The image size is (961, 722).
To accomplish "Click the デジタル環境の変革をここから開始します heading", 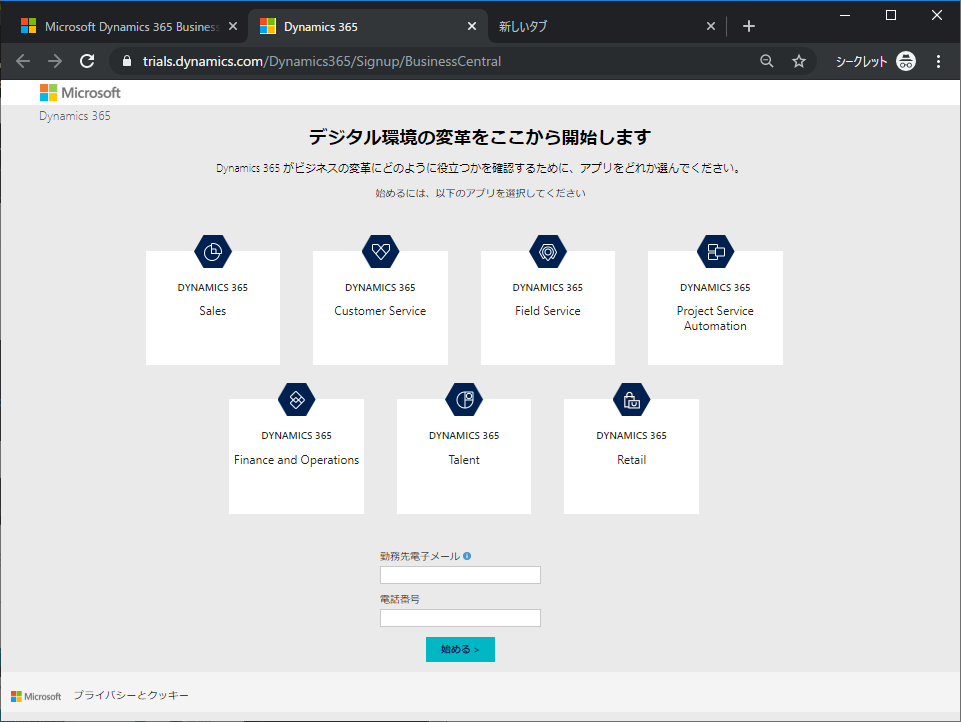I will tap(480, 137).
